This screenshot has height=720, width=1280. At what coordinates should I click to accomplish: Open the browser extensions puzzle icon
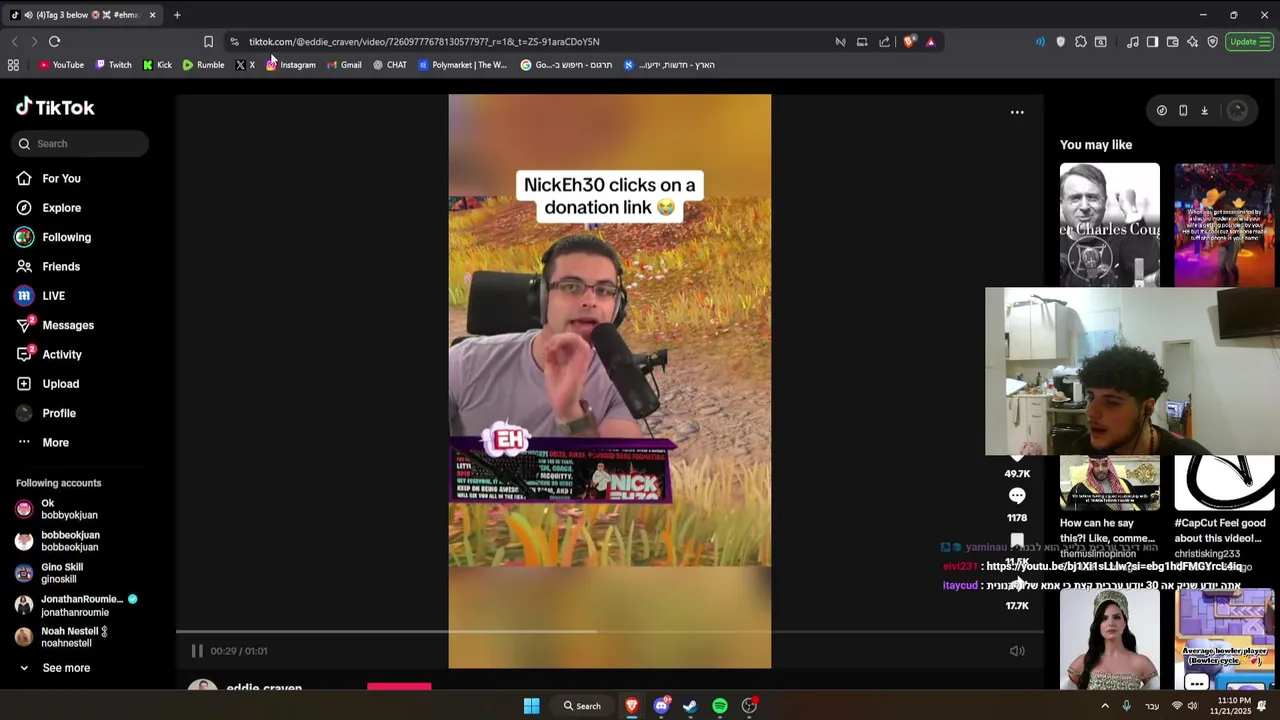pyautogui.click(x=1081, y=42)
